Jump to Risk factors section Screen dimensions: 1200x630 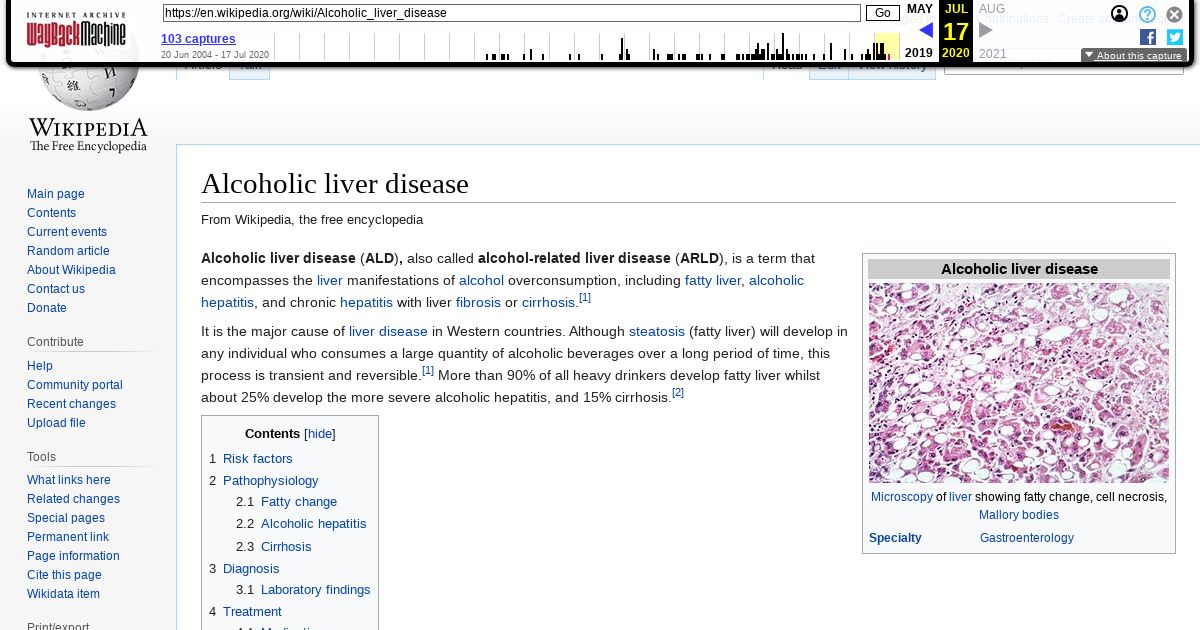pos(257,459)
